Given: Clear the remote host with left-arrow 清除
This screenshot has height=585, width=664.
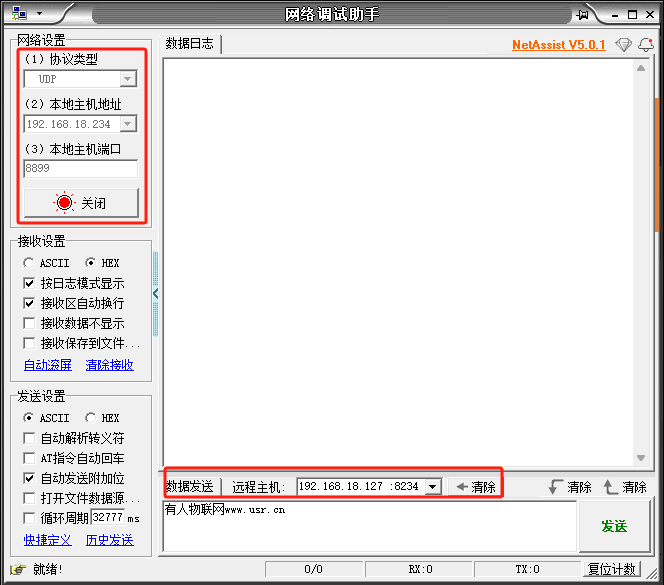Looking at the screenshot, I should point(476,487).
